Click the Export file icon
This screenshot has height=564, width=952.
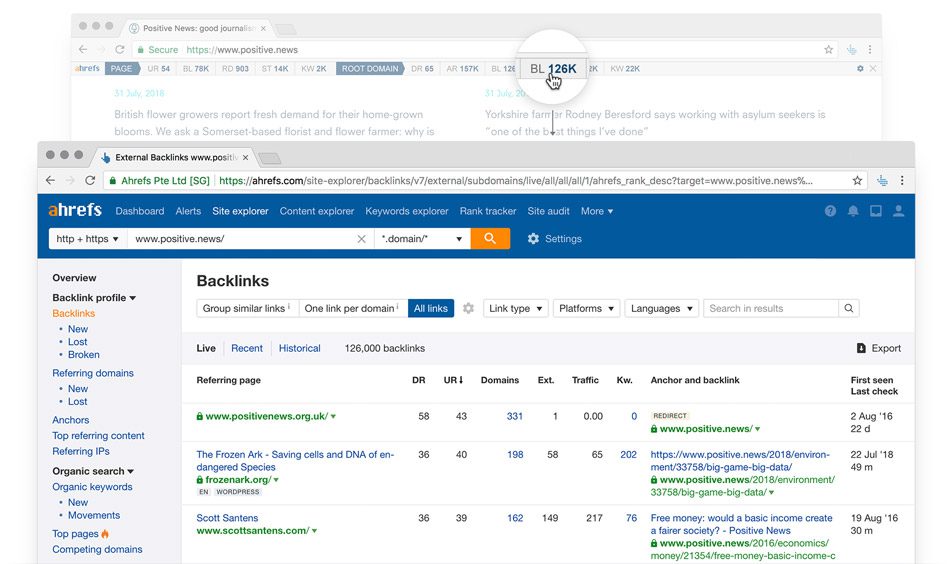coord(861,348)
